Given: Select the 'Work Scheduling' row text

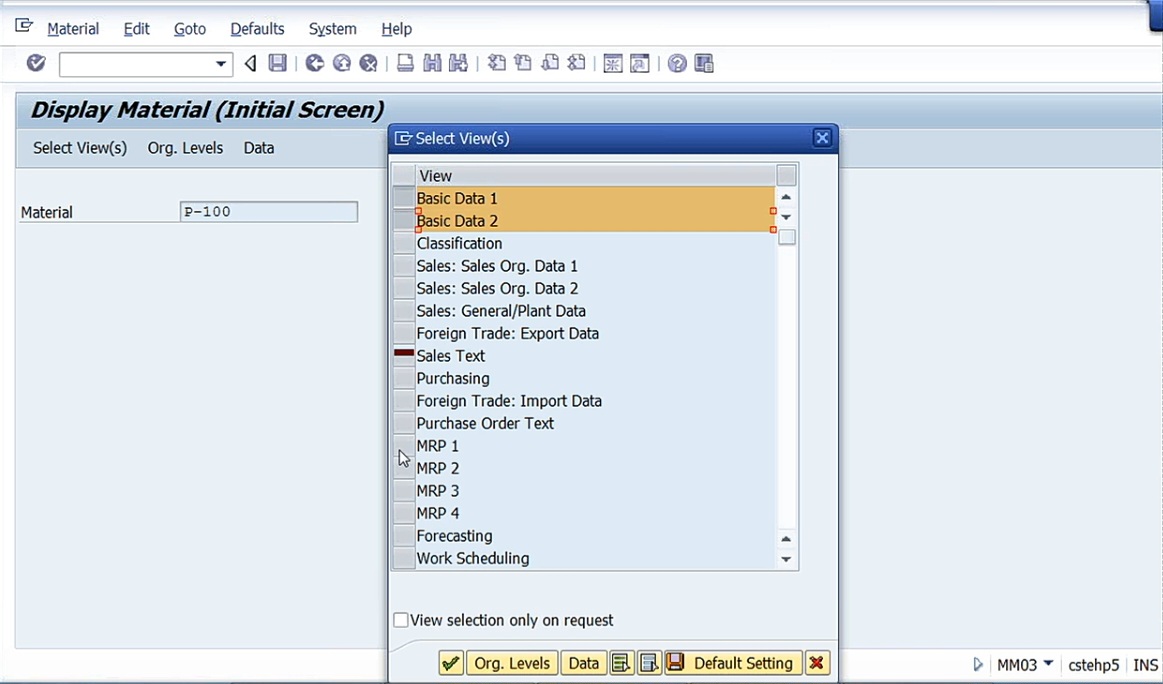Looking at the screenshot, I should coord(472,558).
